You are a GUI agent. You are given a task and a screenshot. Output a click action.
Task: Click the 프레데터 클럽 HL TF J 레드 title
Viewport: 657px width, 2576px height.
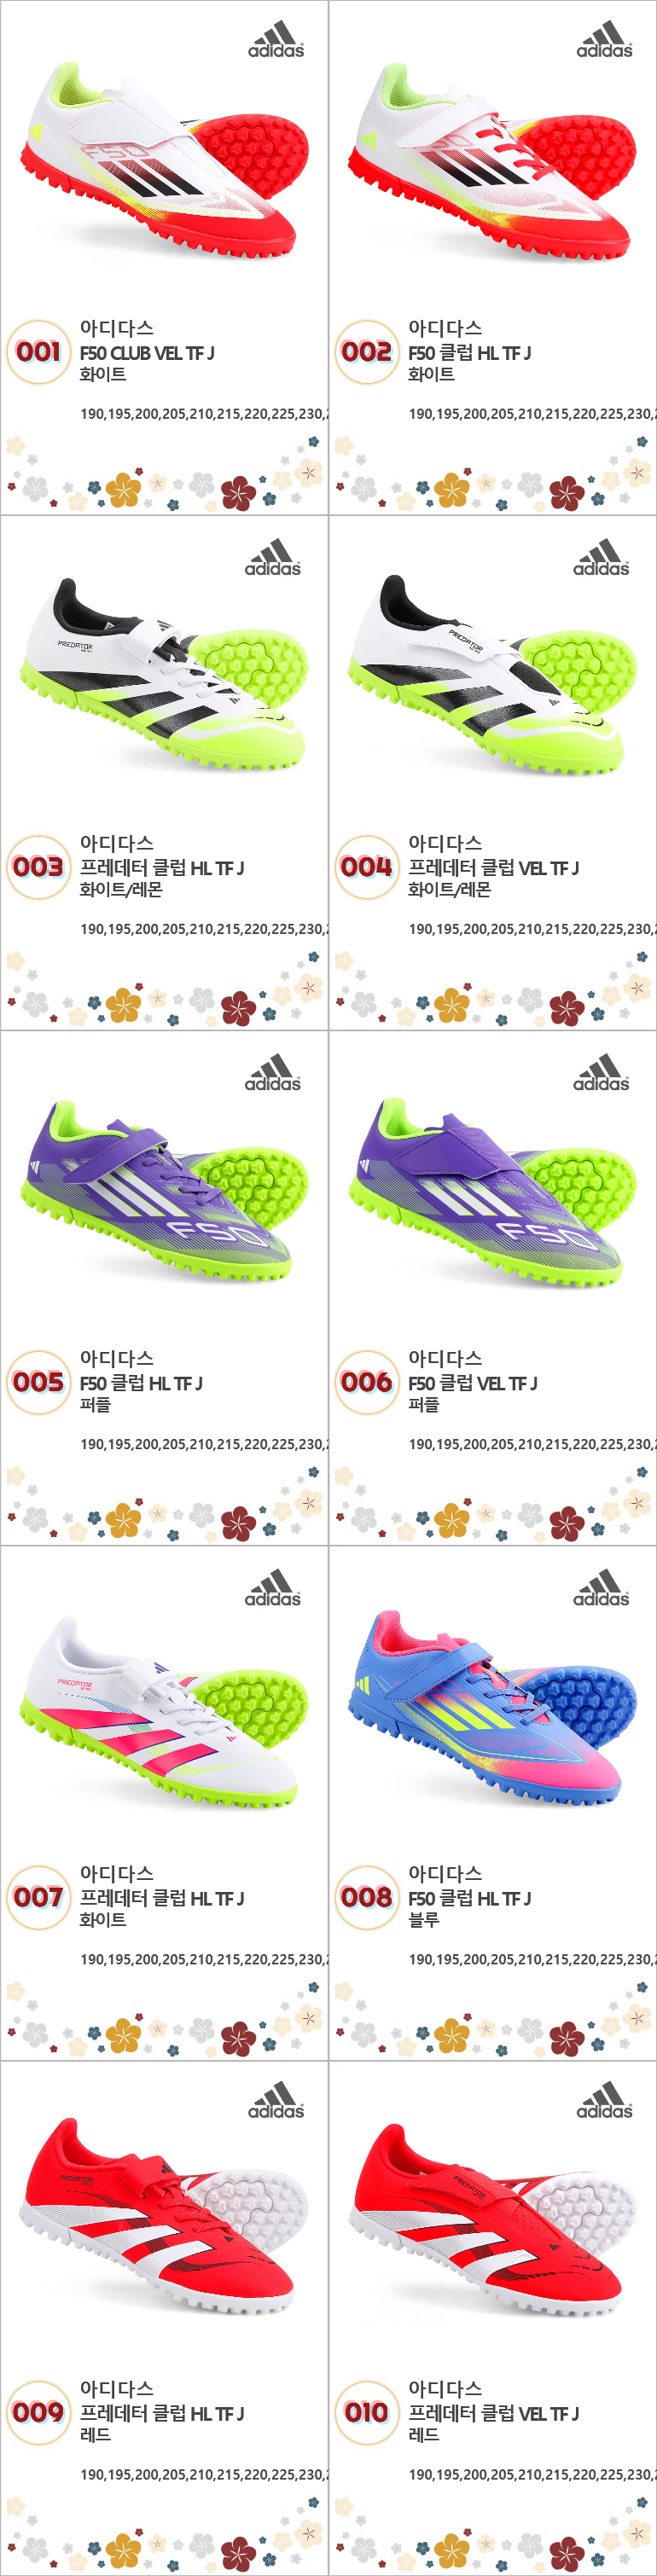[162, 2413]
